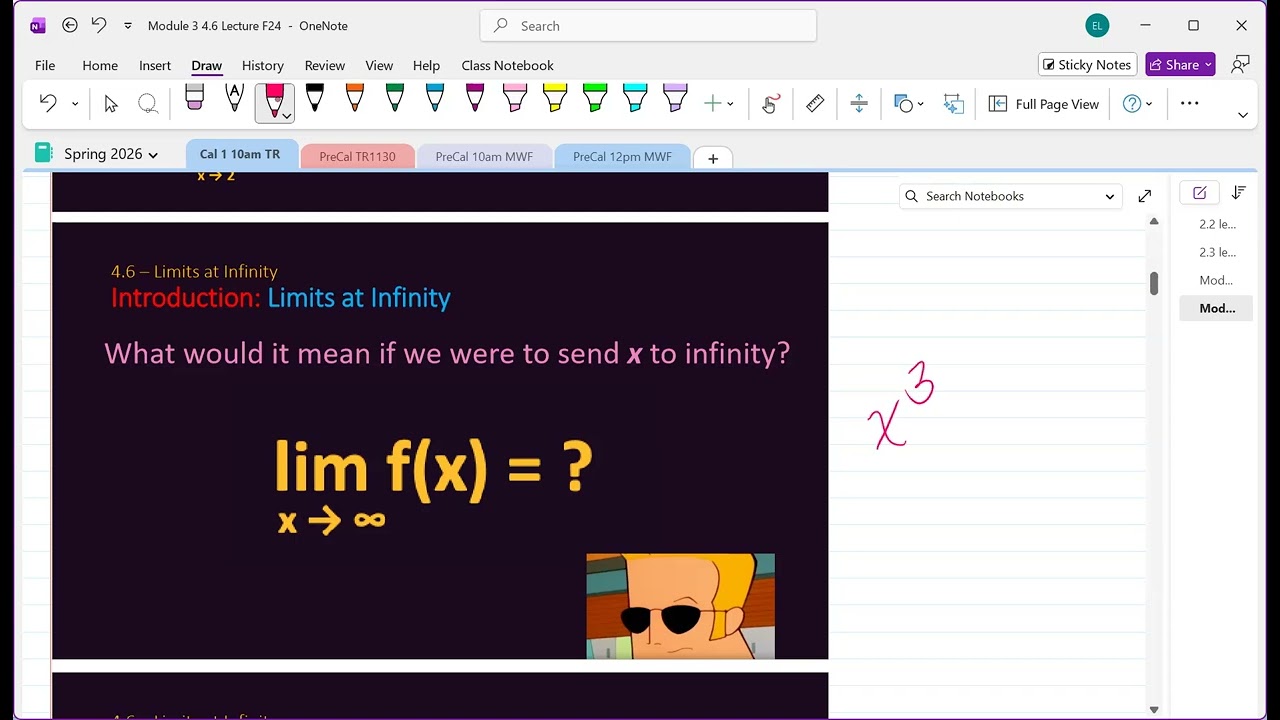Screen dimensions: 1280x720
Task: Open the History ribbon tab
Action: point(263,65)
